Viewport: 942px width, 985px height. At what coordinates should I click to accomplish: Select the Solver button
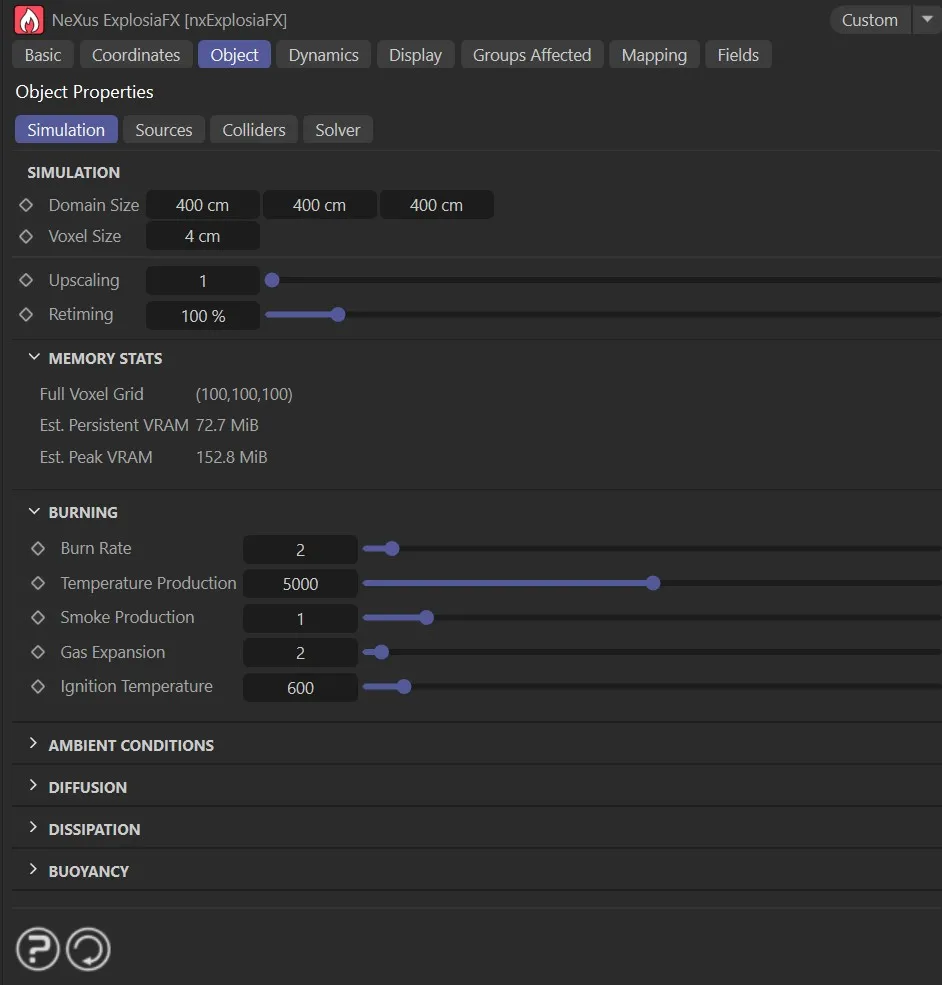tap(337, 129)
